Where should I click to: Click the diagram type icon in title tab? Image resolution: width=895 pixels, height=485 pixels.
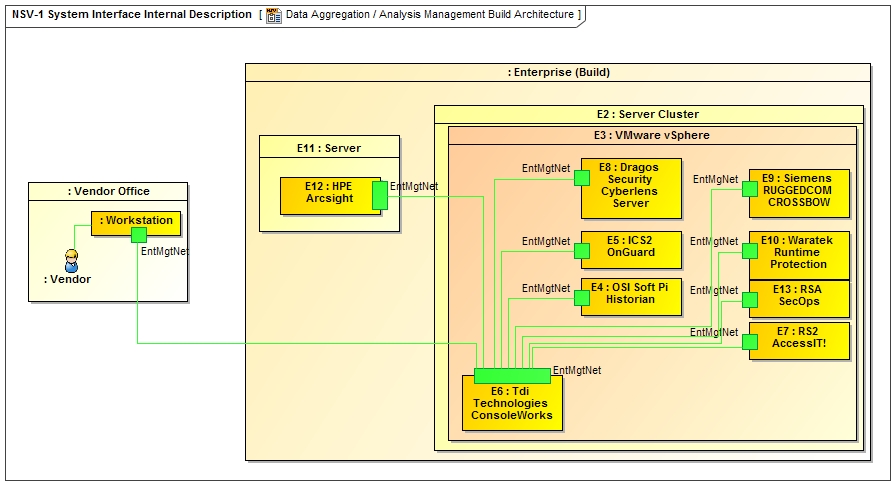tap(274, 15)
